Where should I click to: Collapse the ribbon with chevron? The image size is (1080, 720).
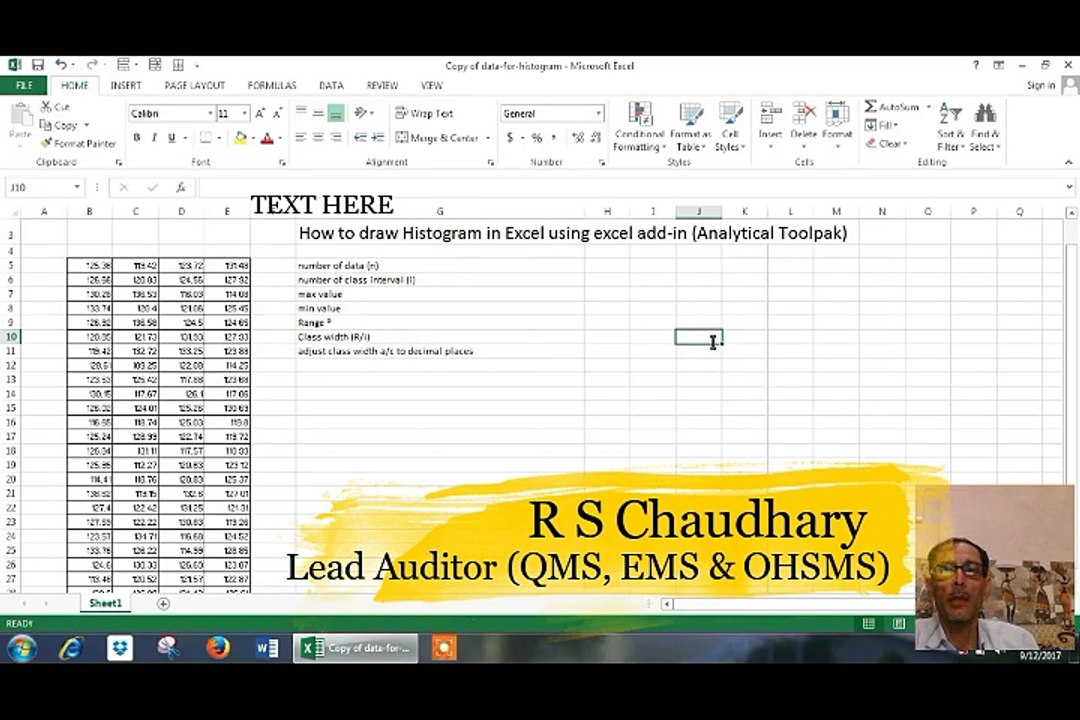pyautogui.click(x=1068, y=162)
